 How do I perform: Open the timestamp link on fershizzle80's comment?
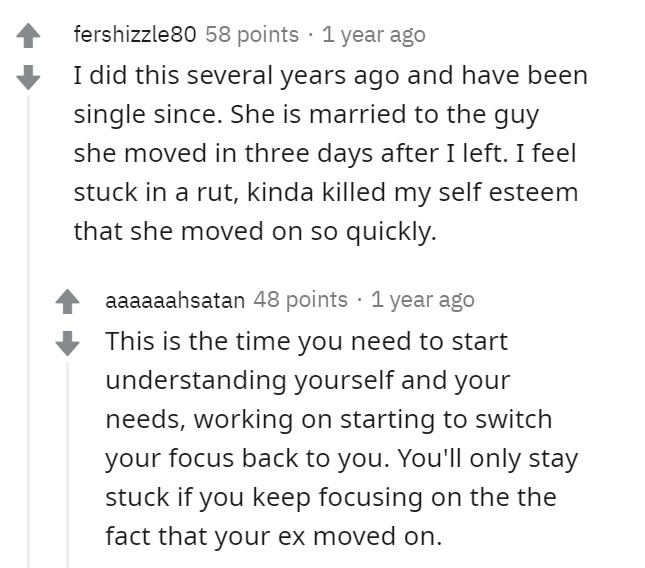(374, 35)
